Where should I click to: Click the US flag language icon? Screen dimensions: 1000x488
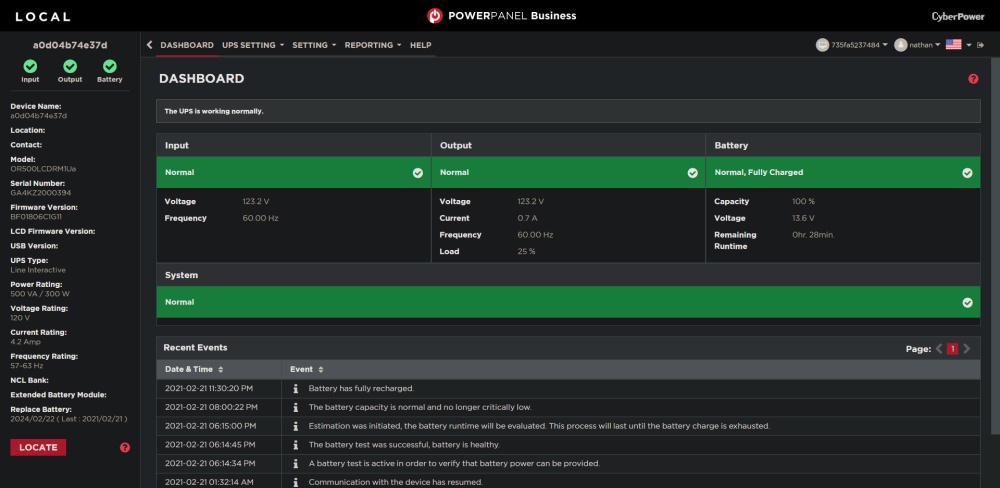click(953, 45)
